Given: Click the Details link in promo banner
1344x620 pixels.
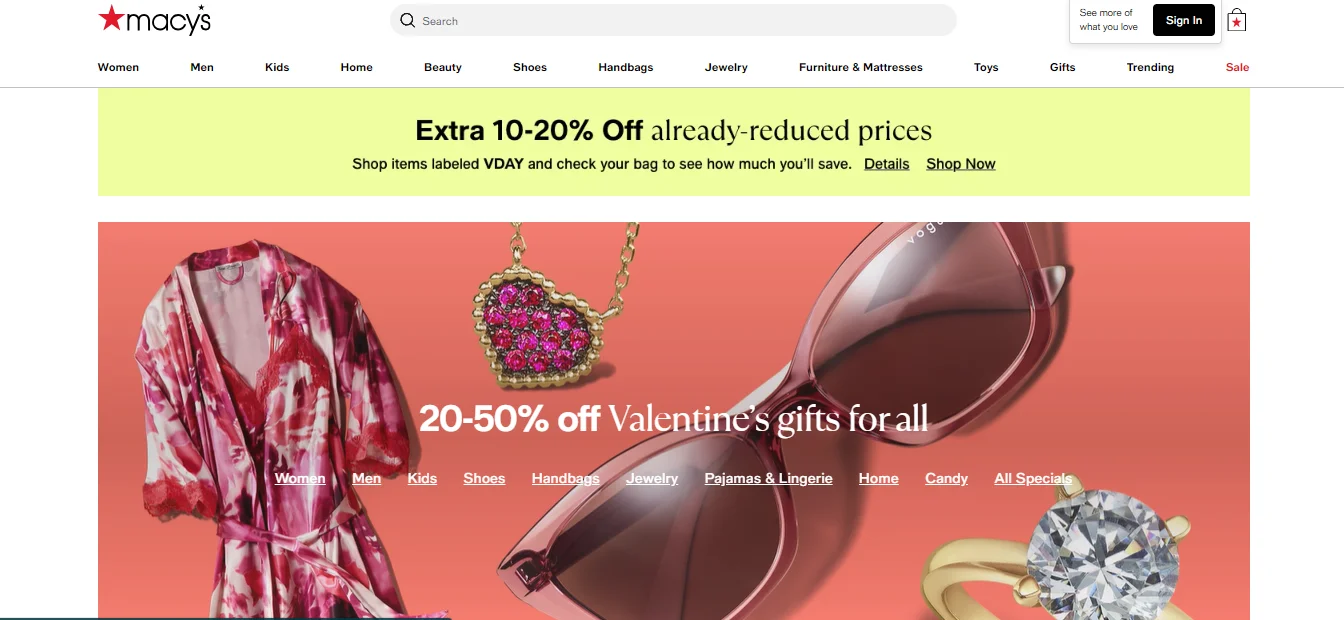Looking at the screenshot, I should (887, 164).
